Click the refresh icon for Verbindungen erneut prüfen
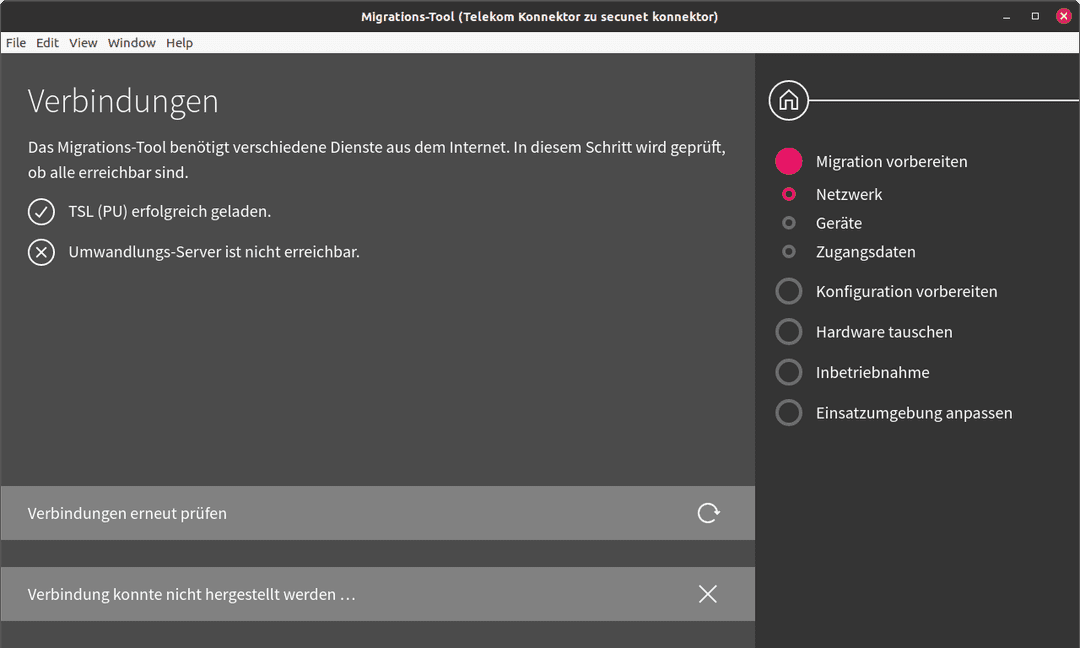This screenshot has height=648, width=1080. [708, 513]
